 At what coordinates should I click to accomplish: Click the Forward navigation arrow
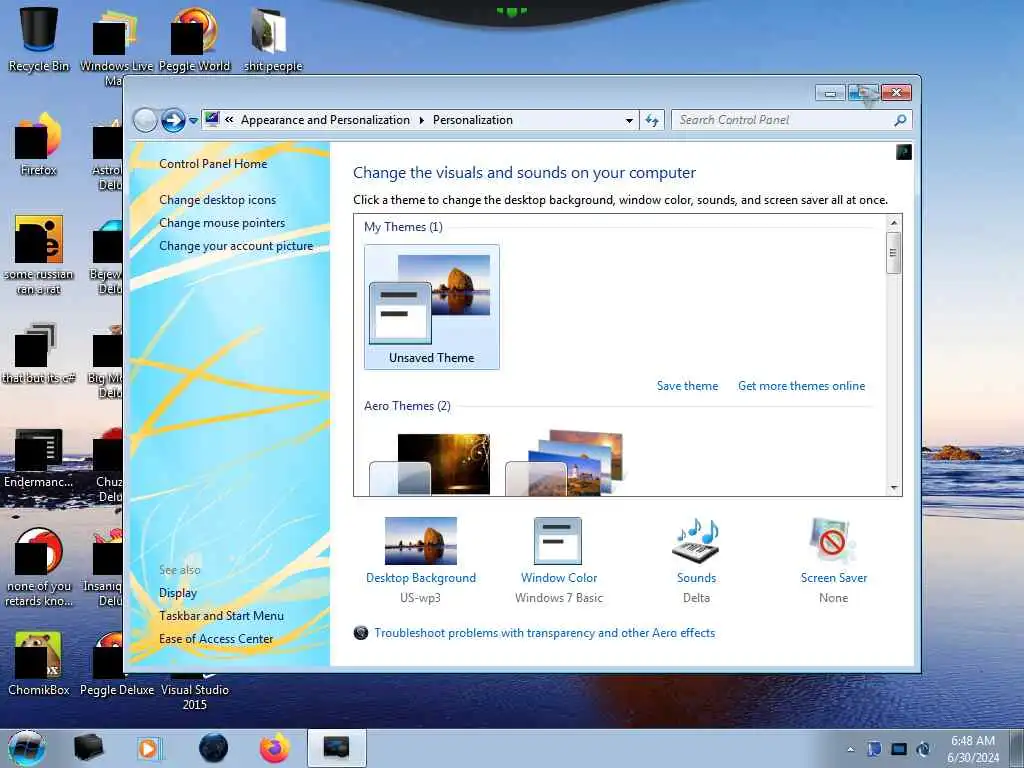click(173, 120)
